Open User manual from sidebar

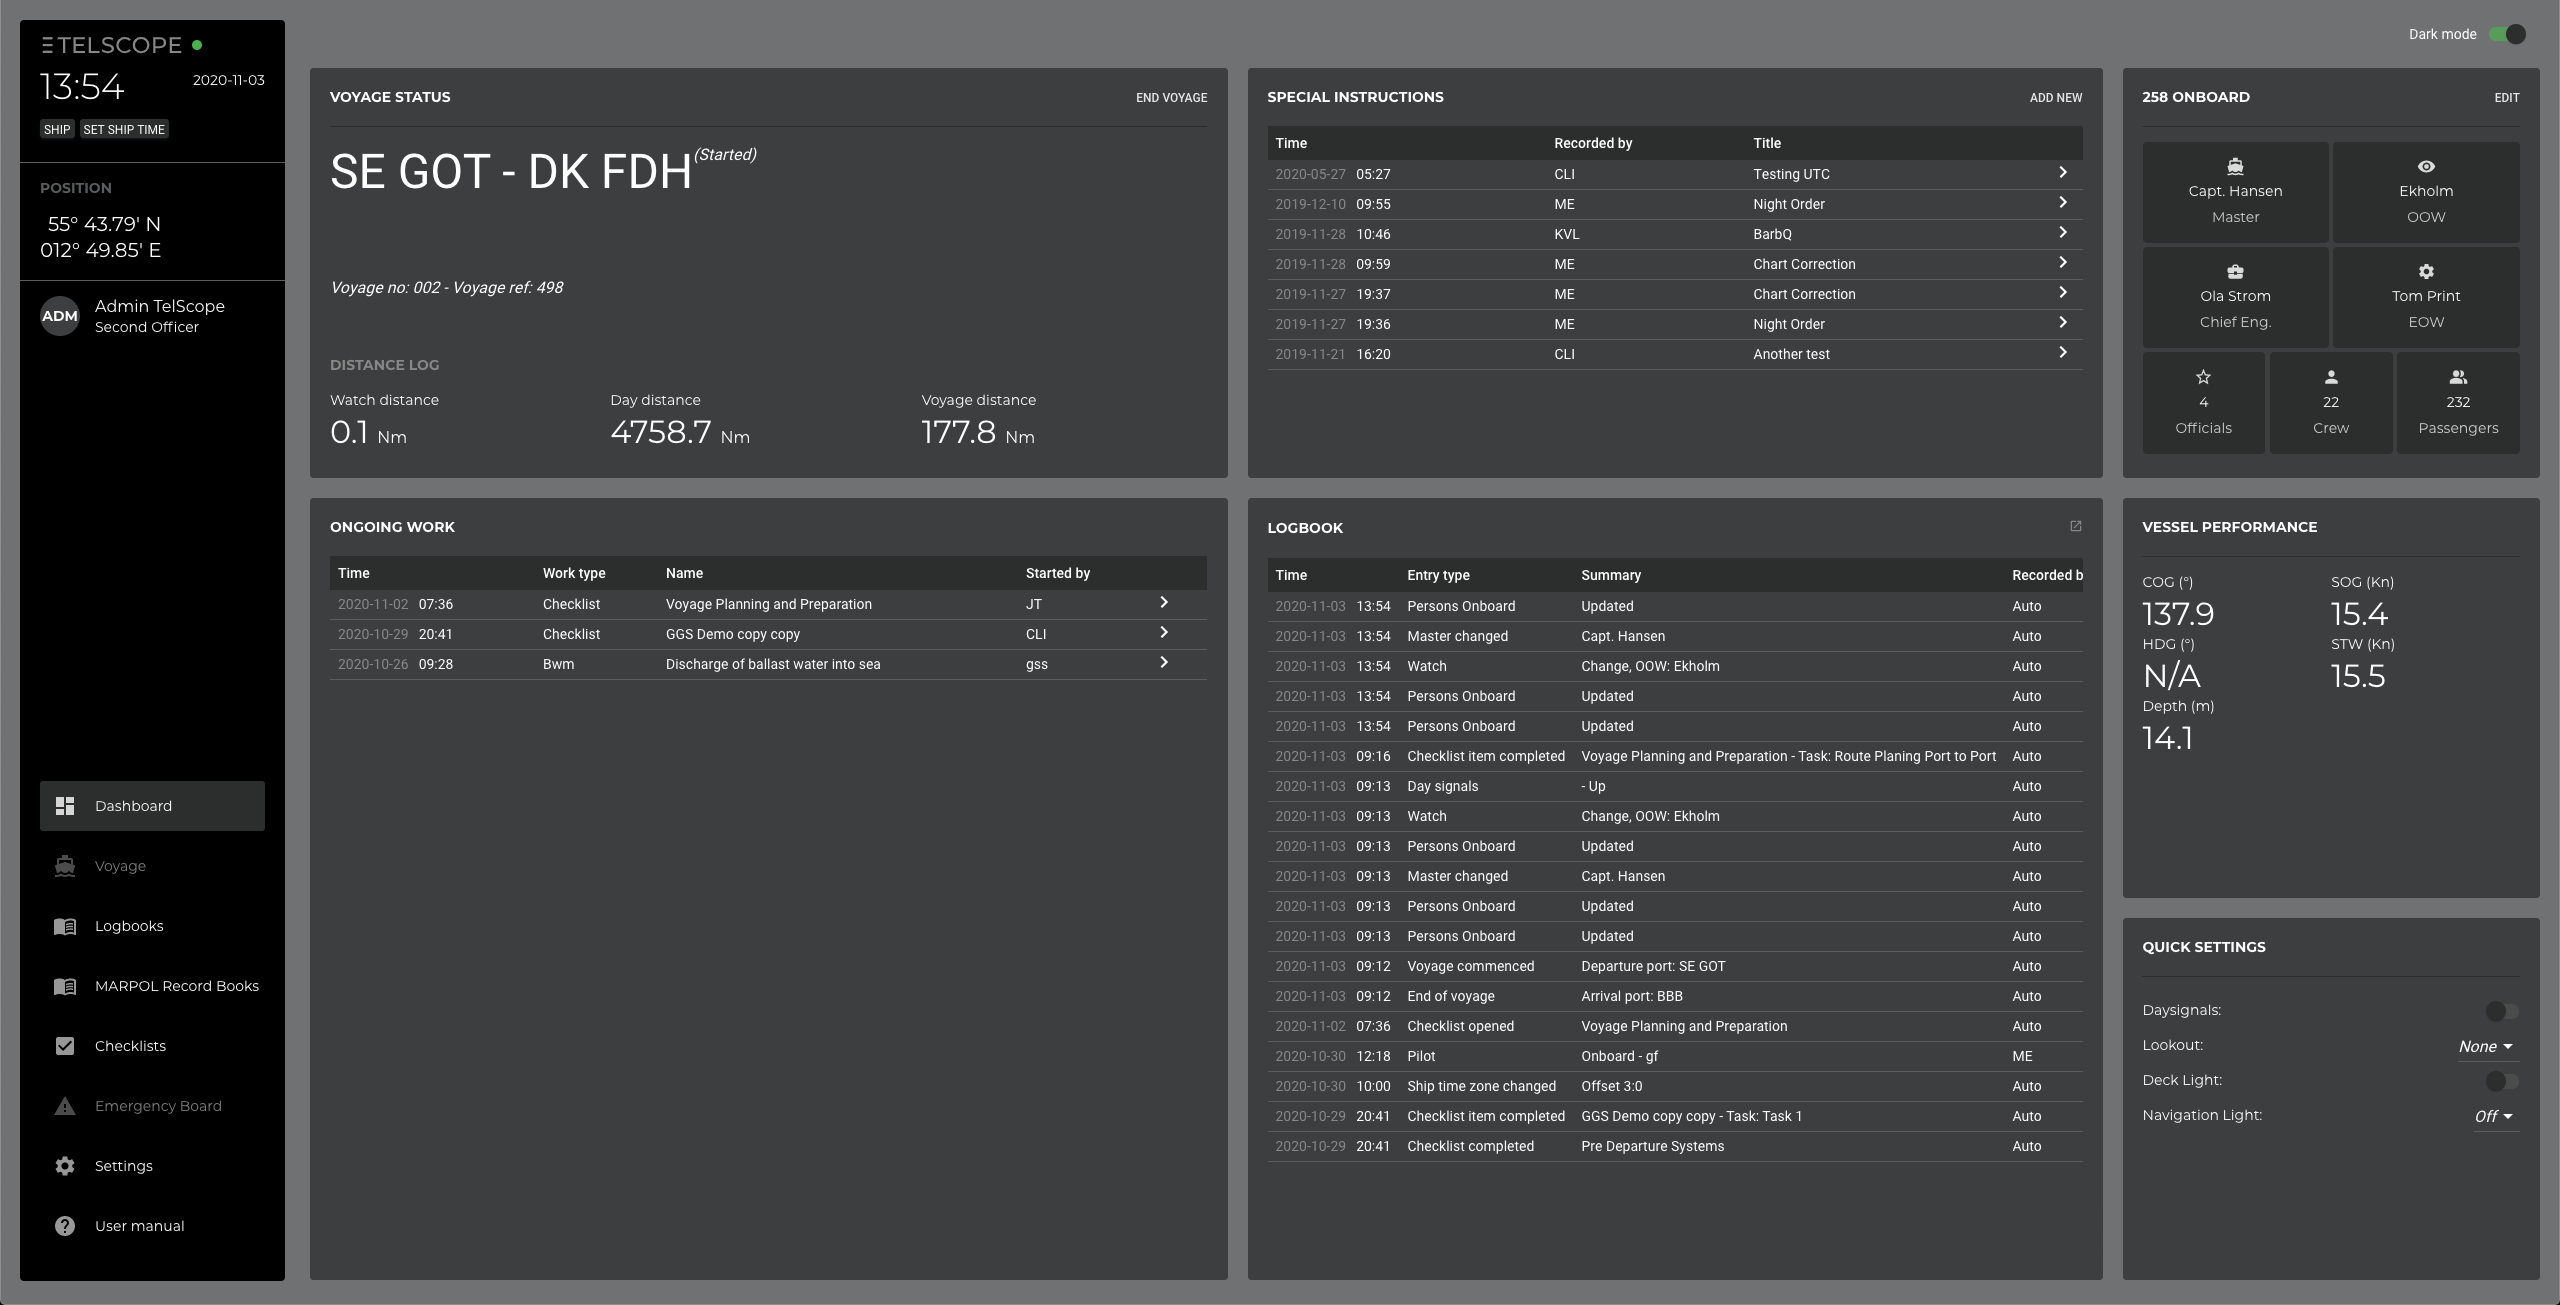(x=140, y=1225)
